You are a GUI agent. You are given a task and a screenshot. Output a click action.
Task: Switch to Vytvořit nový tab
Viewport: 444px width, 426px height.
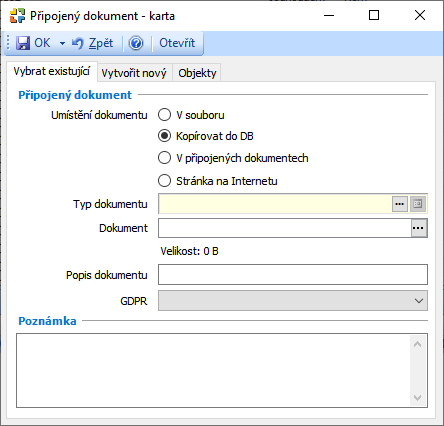(134, 73)
